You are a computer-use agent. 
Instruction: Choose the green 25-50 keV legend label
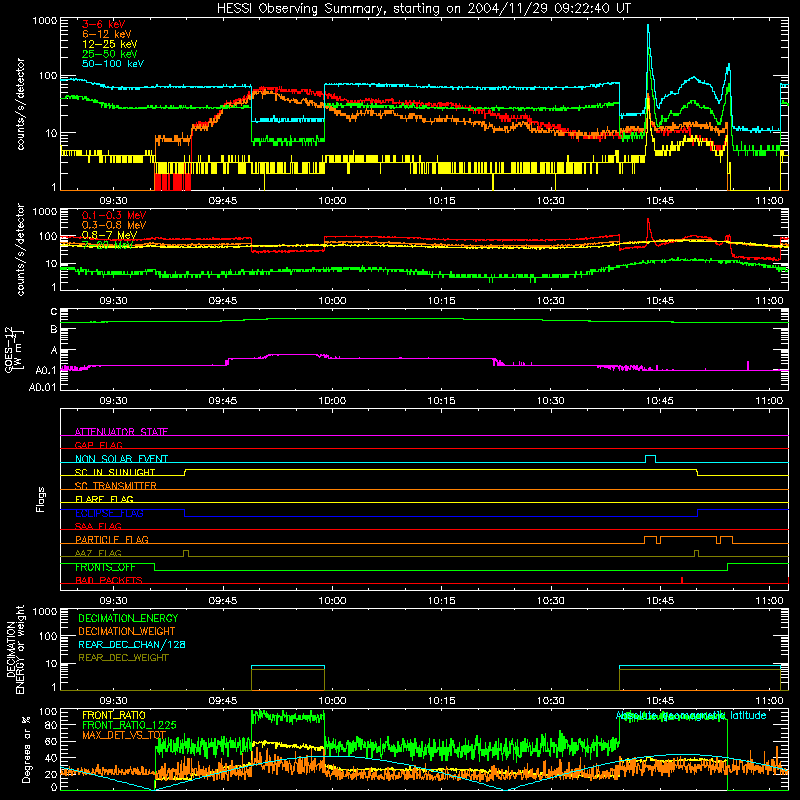[x=109, y=54]
